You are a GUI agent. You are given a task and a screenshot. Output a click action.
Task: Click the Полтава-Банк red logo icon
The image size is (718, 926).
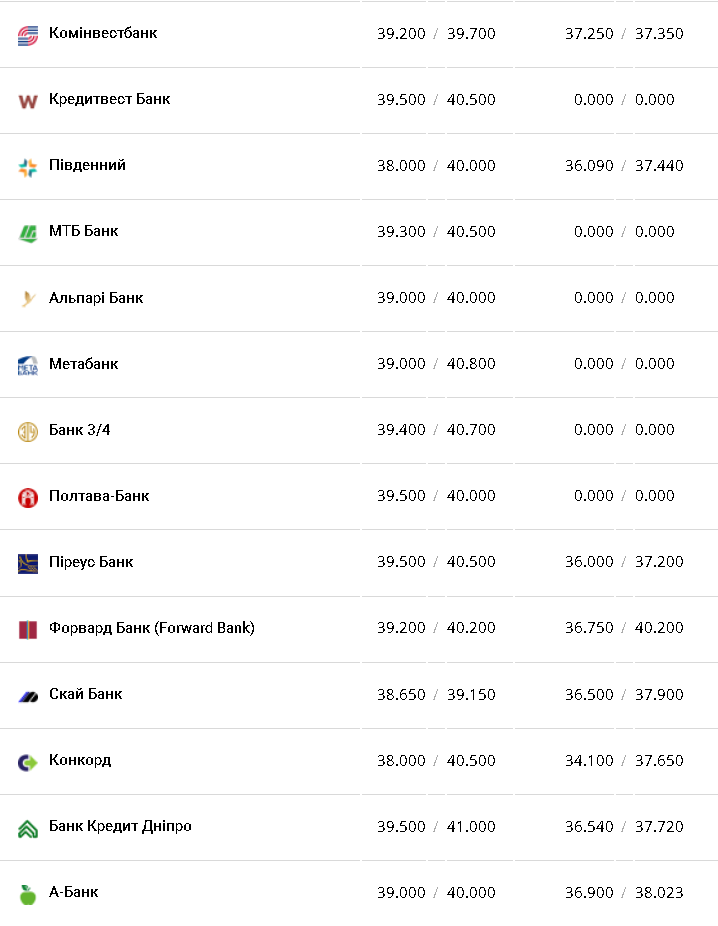(28, 497)
